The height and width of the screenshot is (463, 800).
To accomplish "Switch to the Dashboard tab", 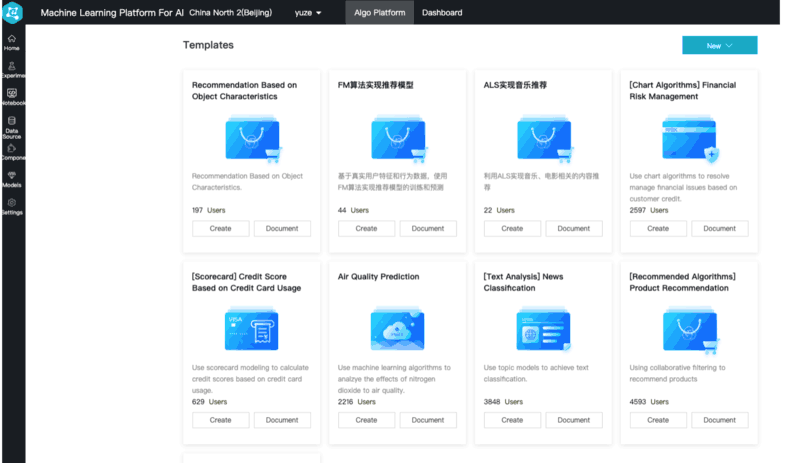I will [x=442, y=13].
